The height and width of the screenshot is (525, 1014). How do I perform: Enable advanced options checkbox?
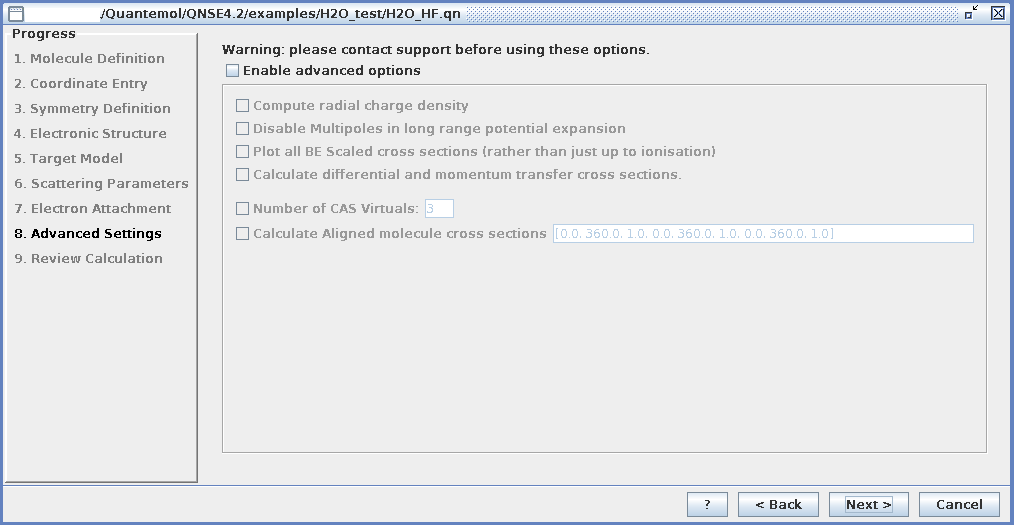coord(233,71)
